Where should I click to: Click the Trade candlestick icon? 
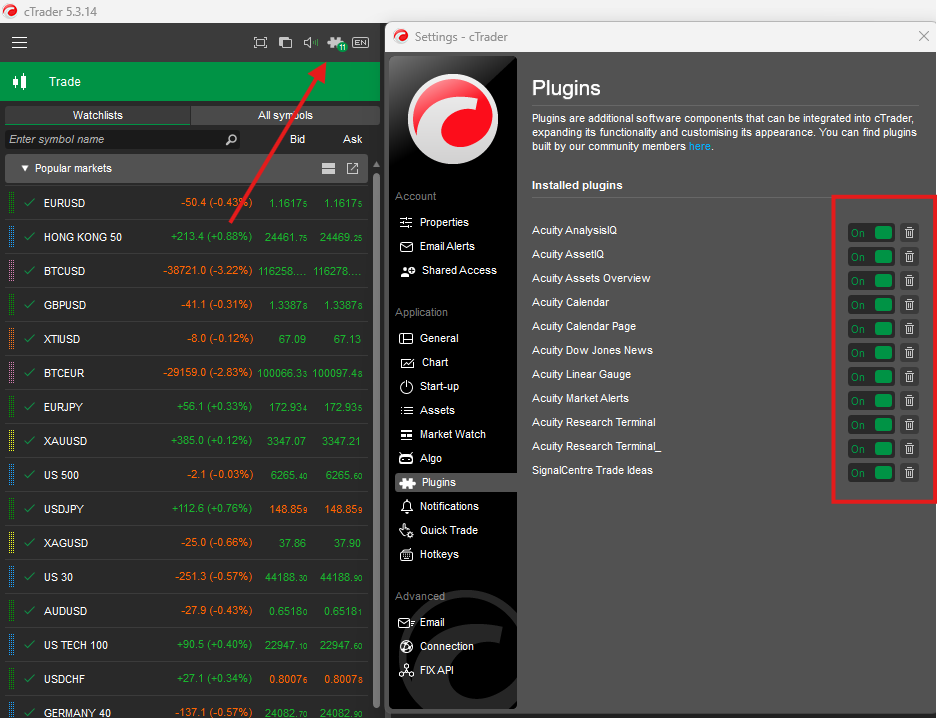point(20,81)
